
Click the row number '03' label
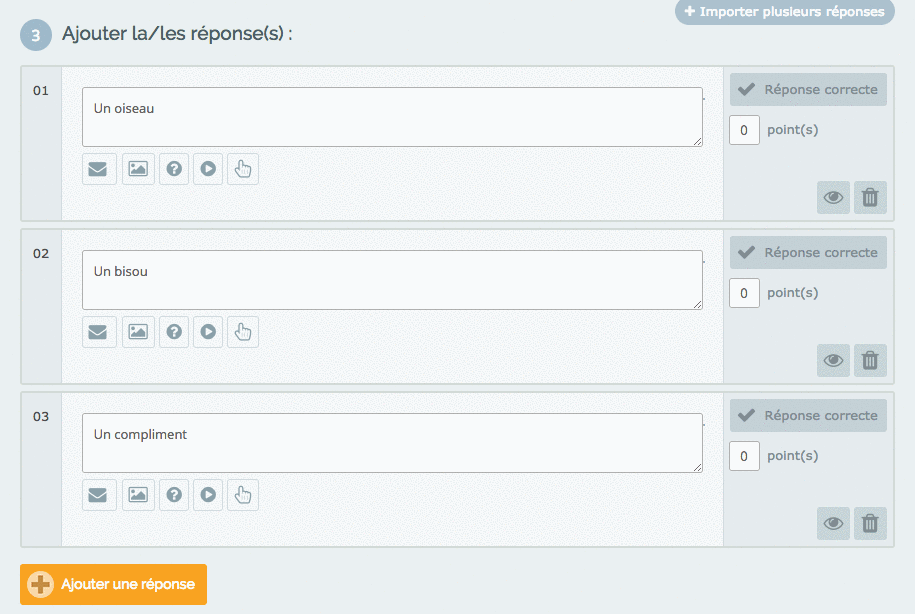(41, 417)
